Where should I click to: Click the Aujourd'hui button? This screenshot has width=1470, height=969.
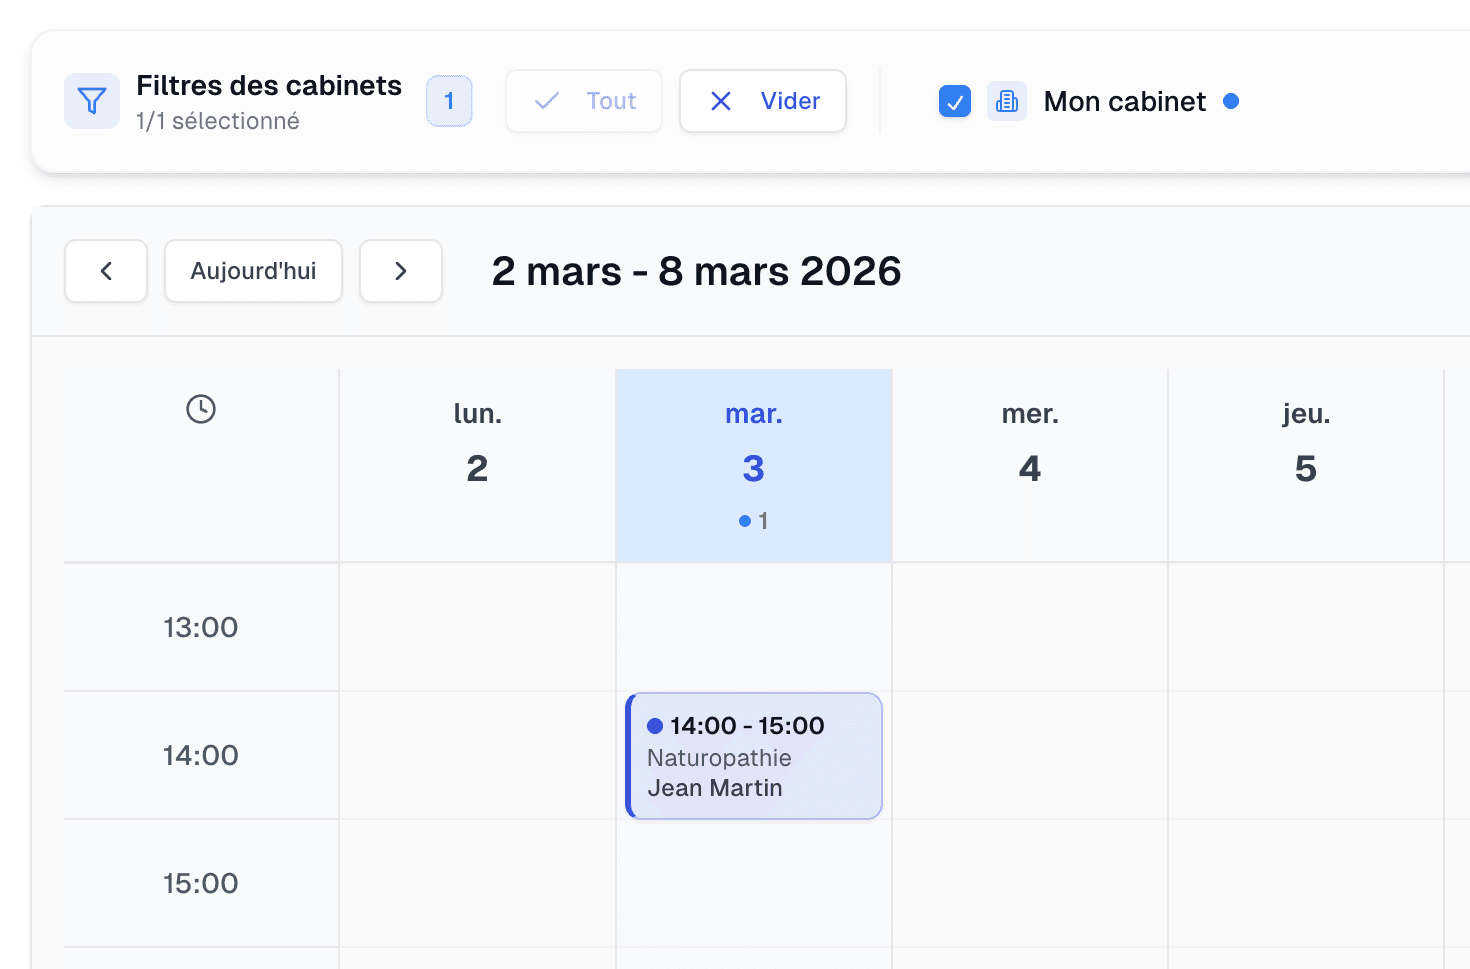pyautogui.click(x=253, y=271)
